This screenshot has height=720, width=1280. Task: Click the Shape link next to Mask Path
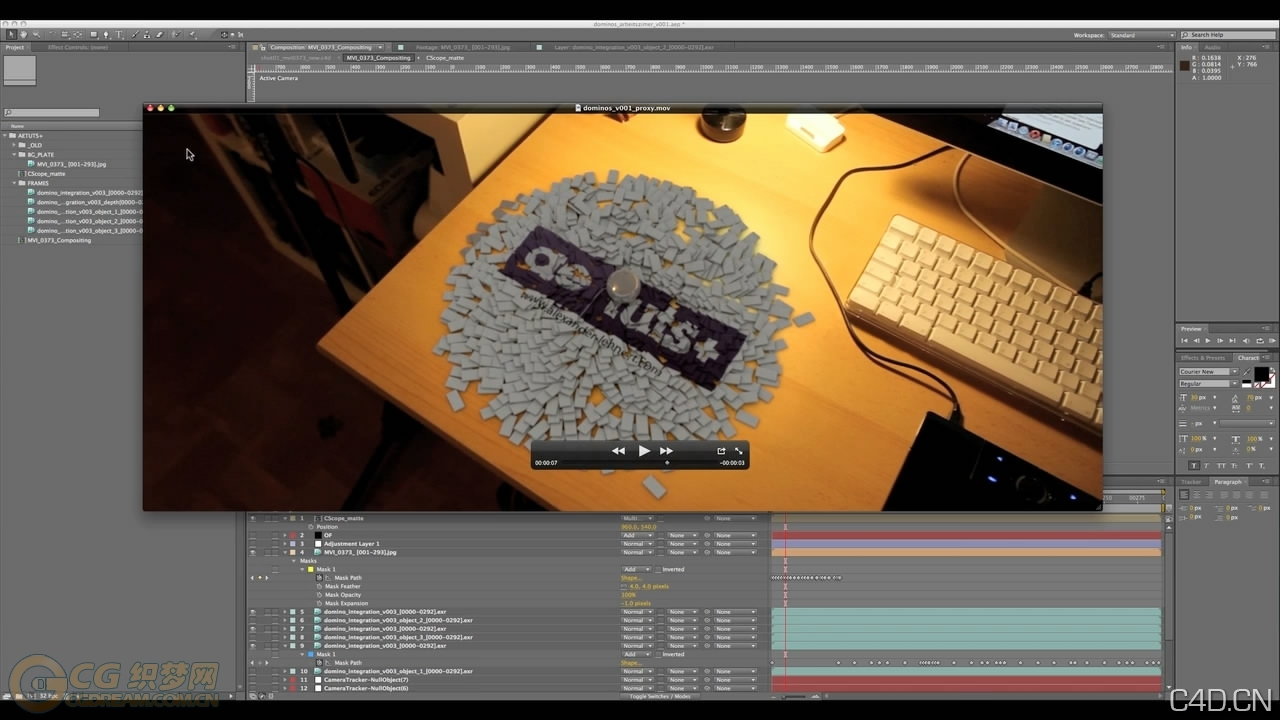click(x=632, y=577)
